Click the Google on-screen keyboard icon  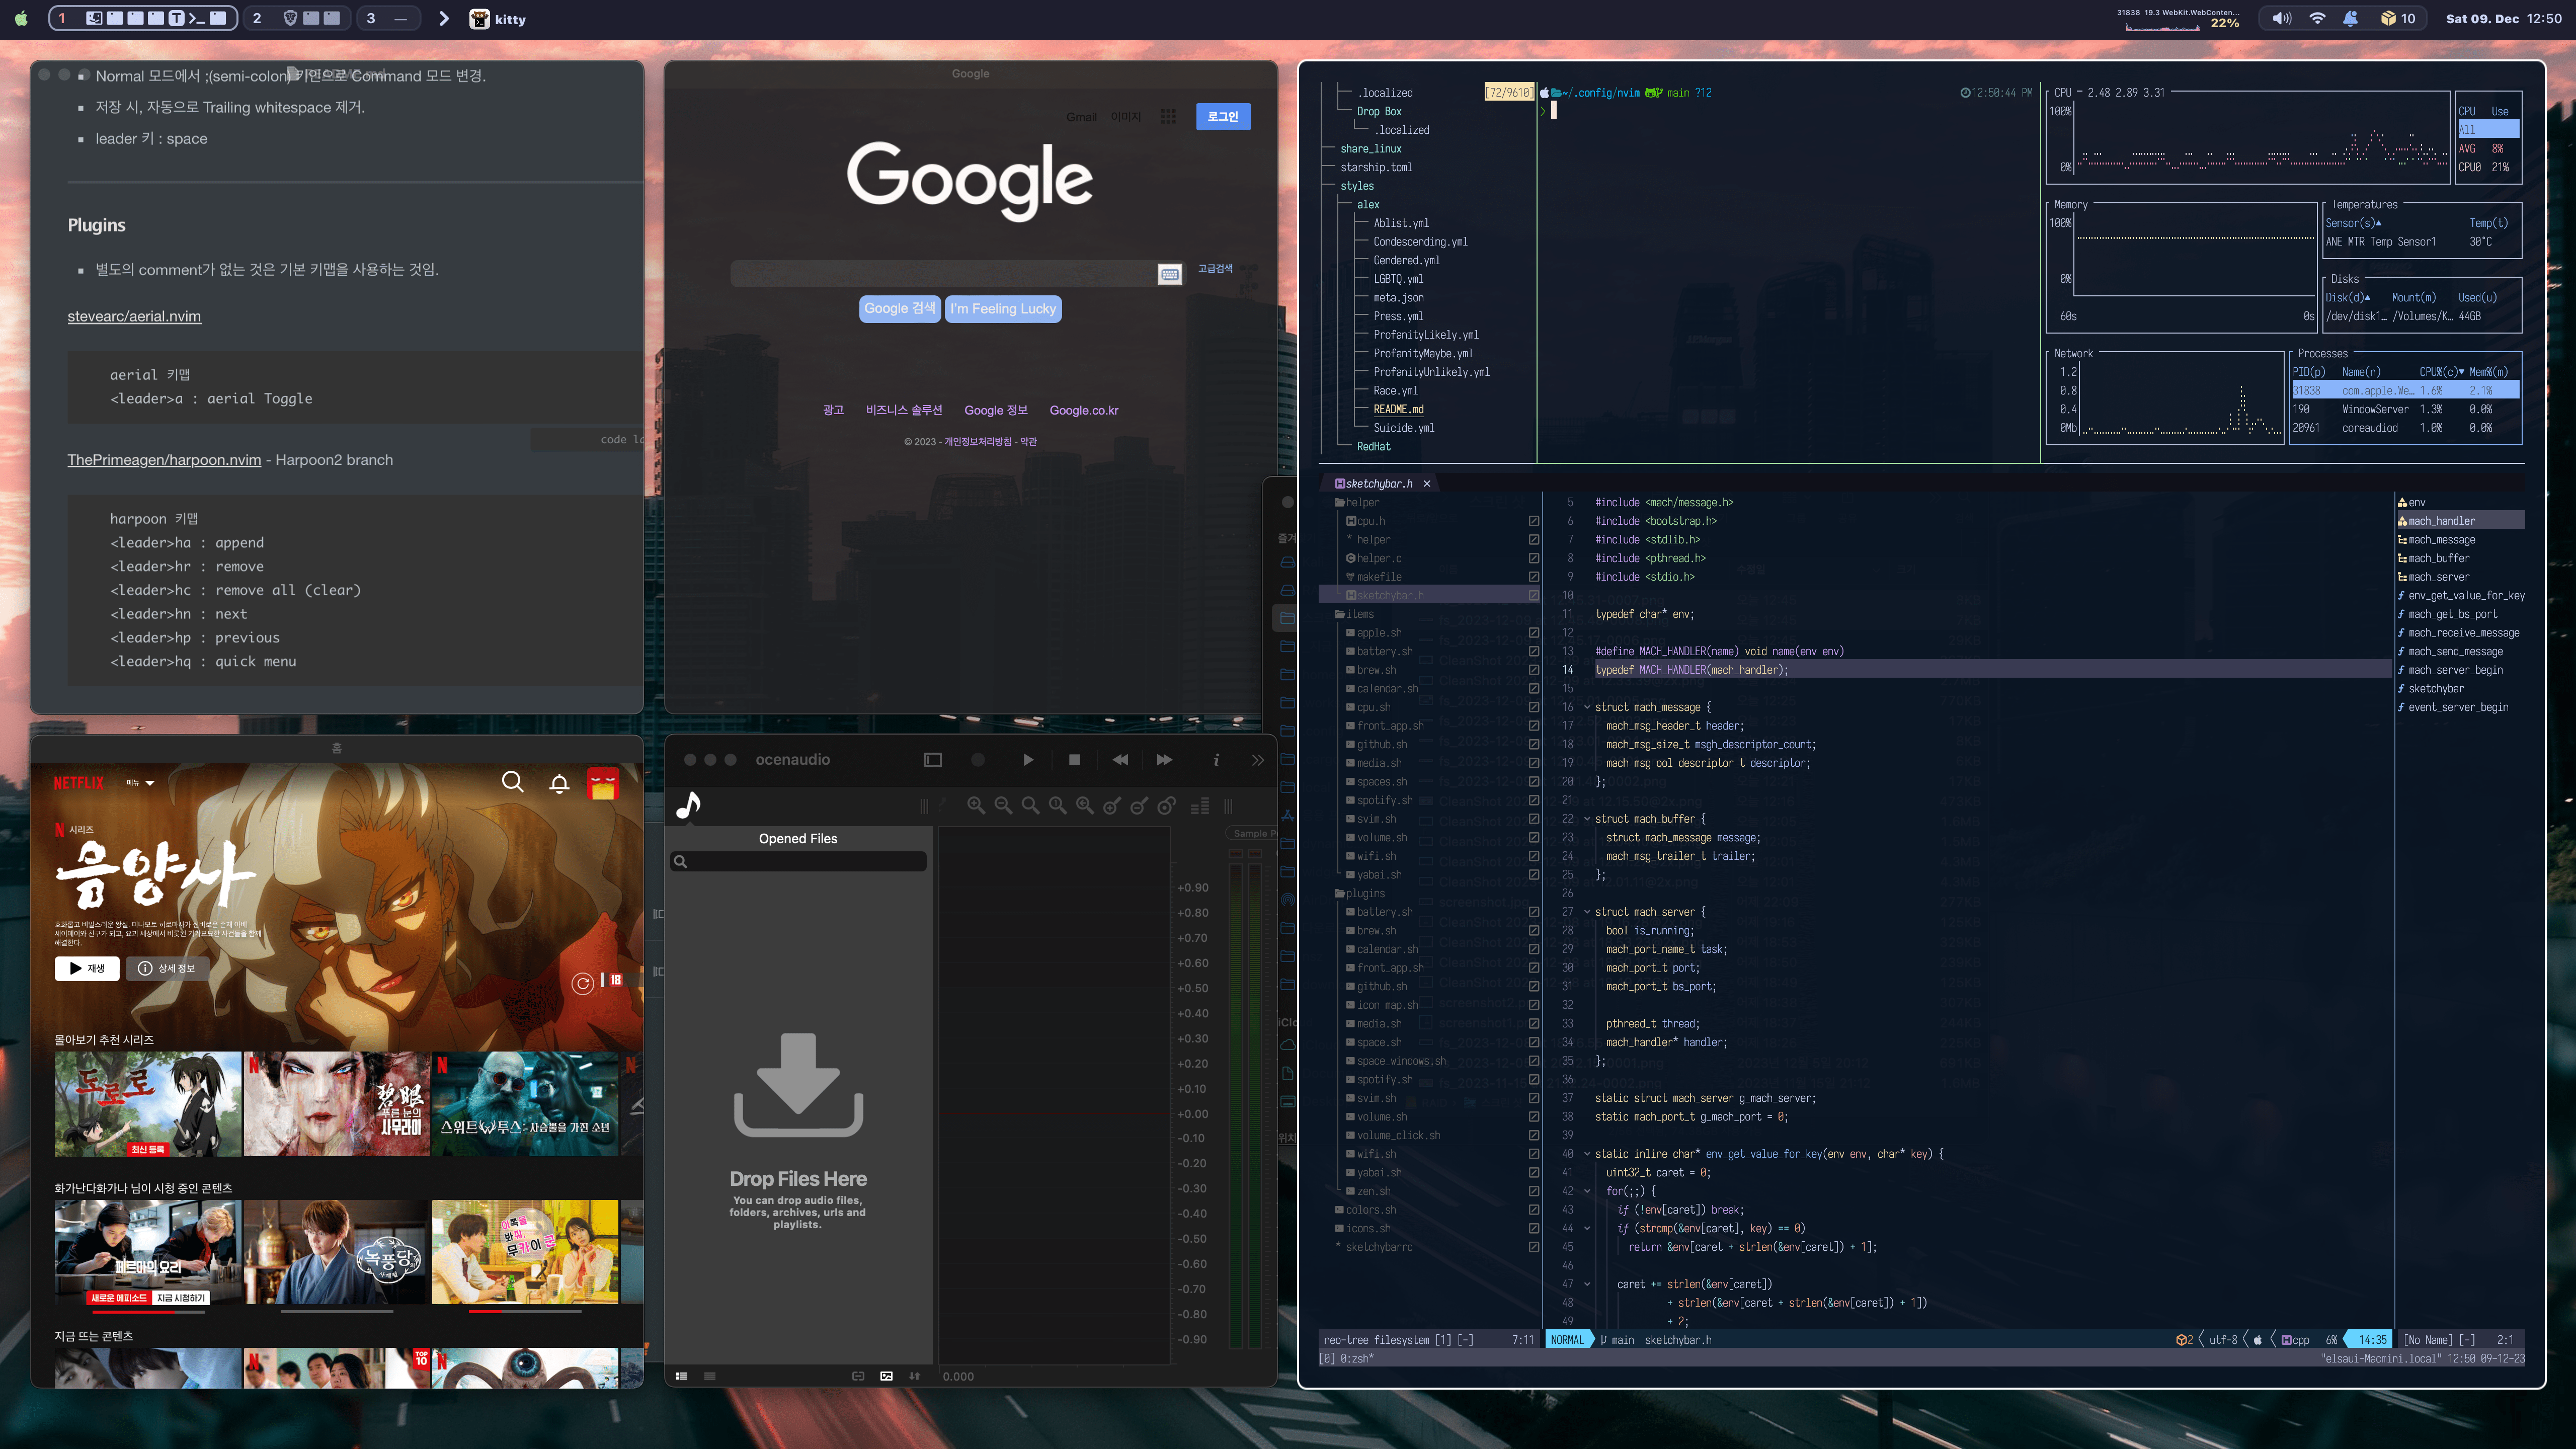(1169, 274)
